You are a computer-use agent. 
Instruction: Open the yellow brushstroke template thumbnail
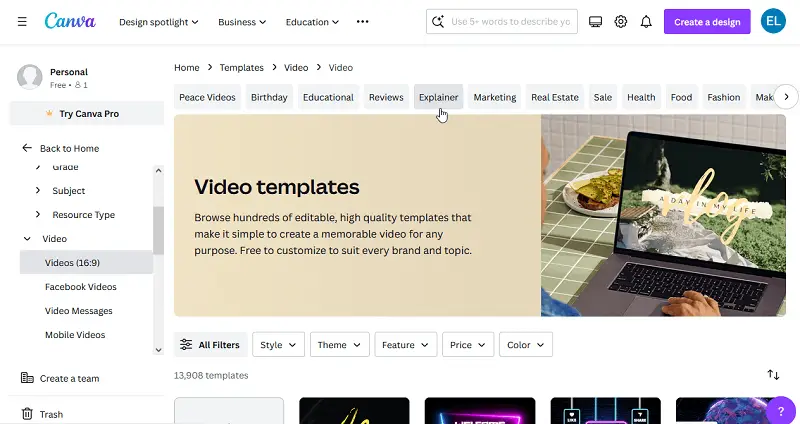(354, 411)
